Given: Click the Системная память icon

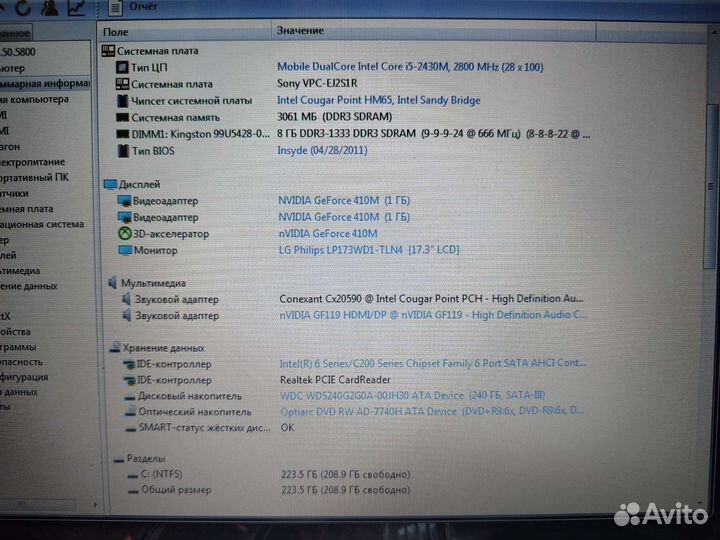Looking at the screenshot, I should tap(123, 118).
